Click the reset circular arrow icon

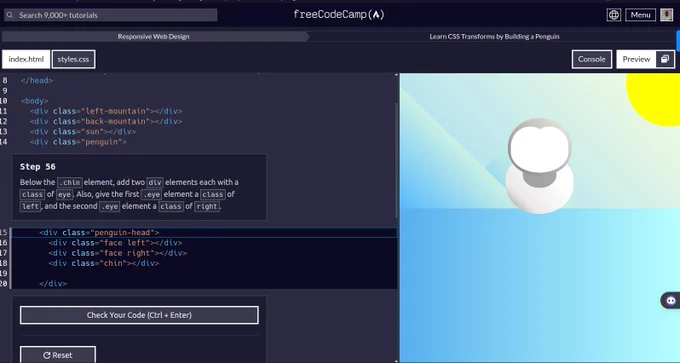tap(47, 355)
